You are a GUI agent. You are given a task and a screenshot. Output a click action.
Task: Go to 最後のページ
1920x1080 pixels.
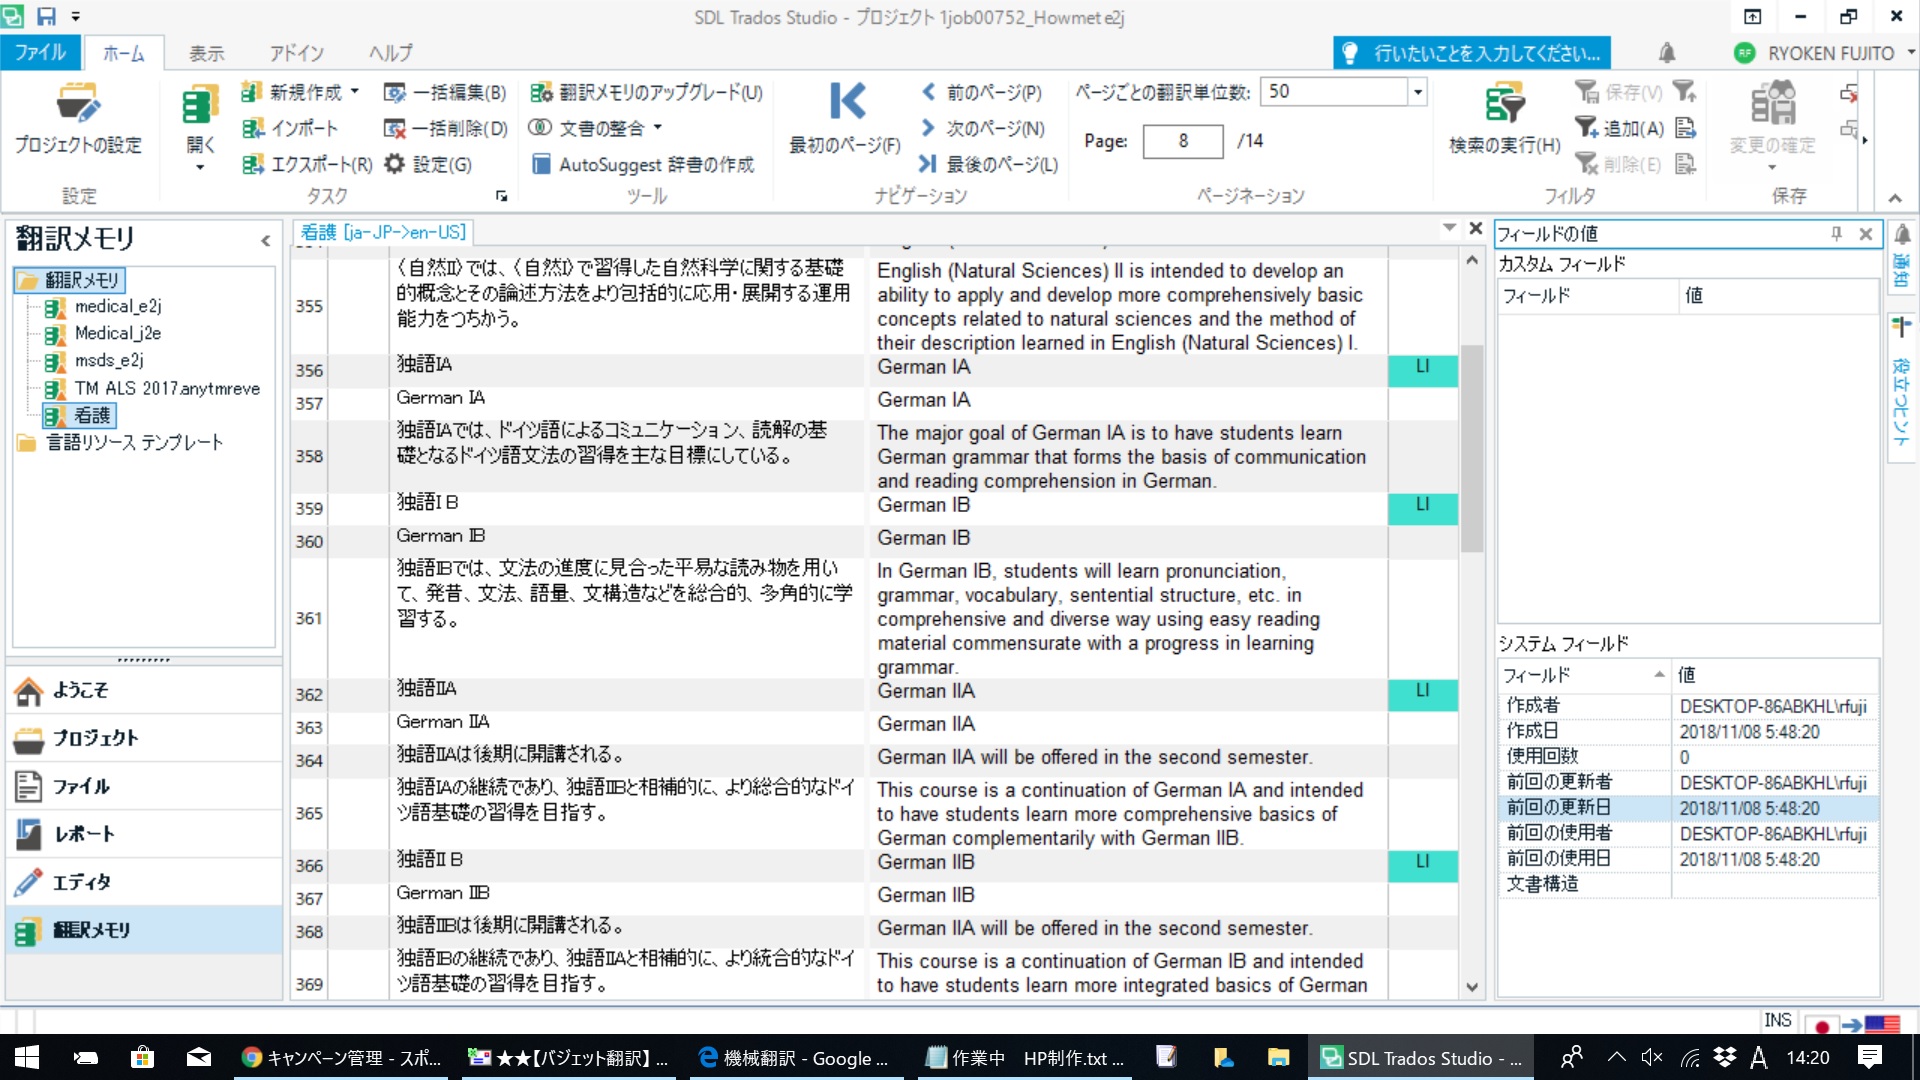point(989,165)
